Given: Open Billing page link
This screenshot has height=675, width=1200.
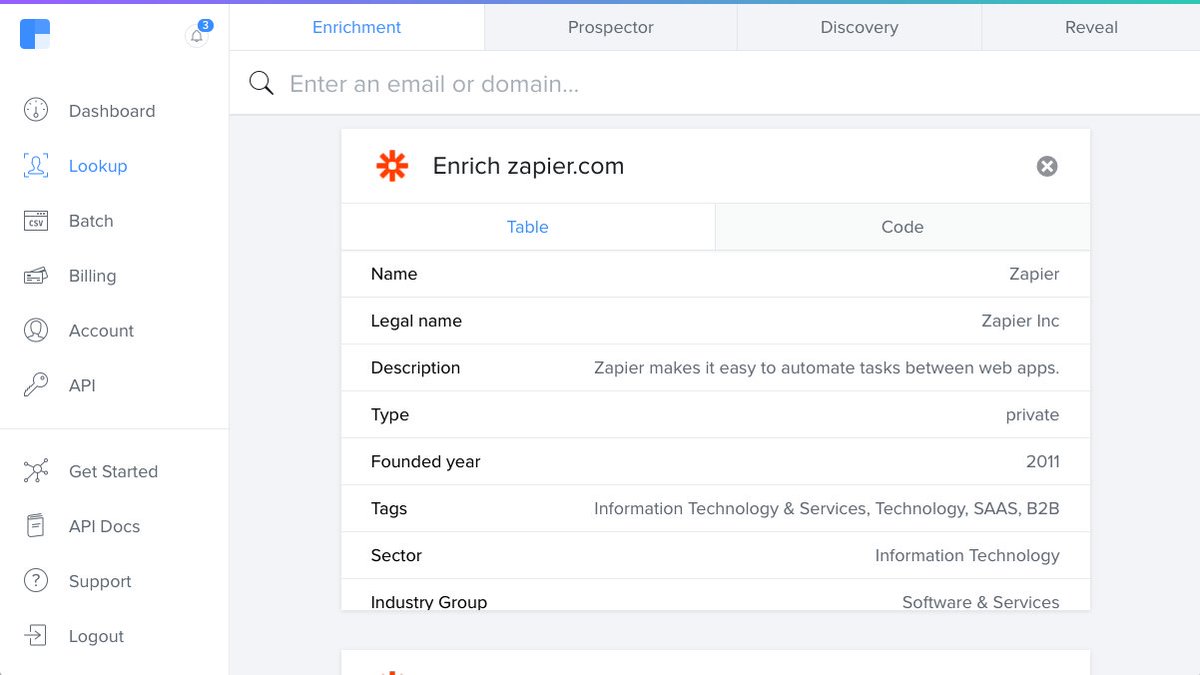Looking at the screenshot, I should click(92, 276).
